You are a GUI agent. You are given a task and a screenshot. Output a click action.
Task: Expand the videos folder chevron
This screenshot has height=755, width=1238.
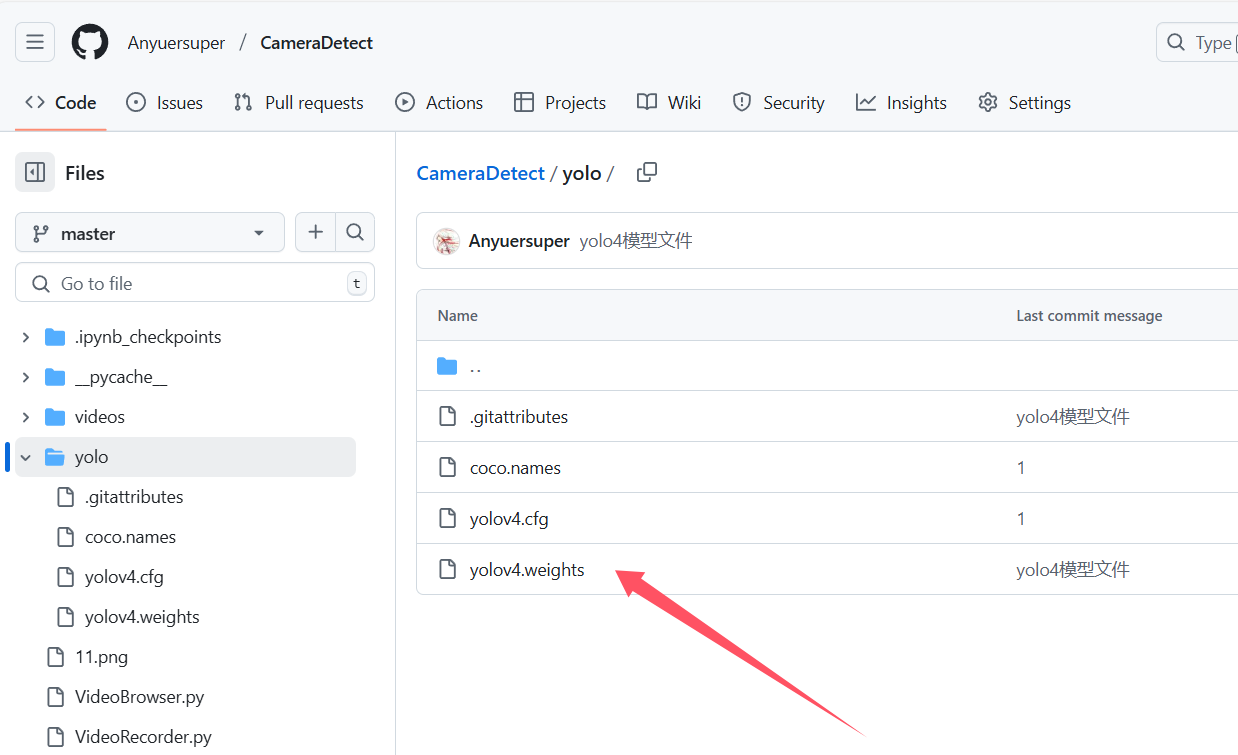(26, 417)
